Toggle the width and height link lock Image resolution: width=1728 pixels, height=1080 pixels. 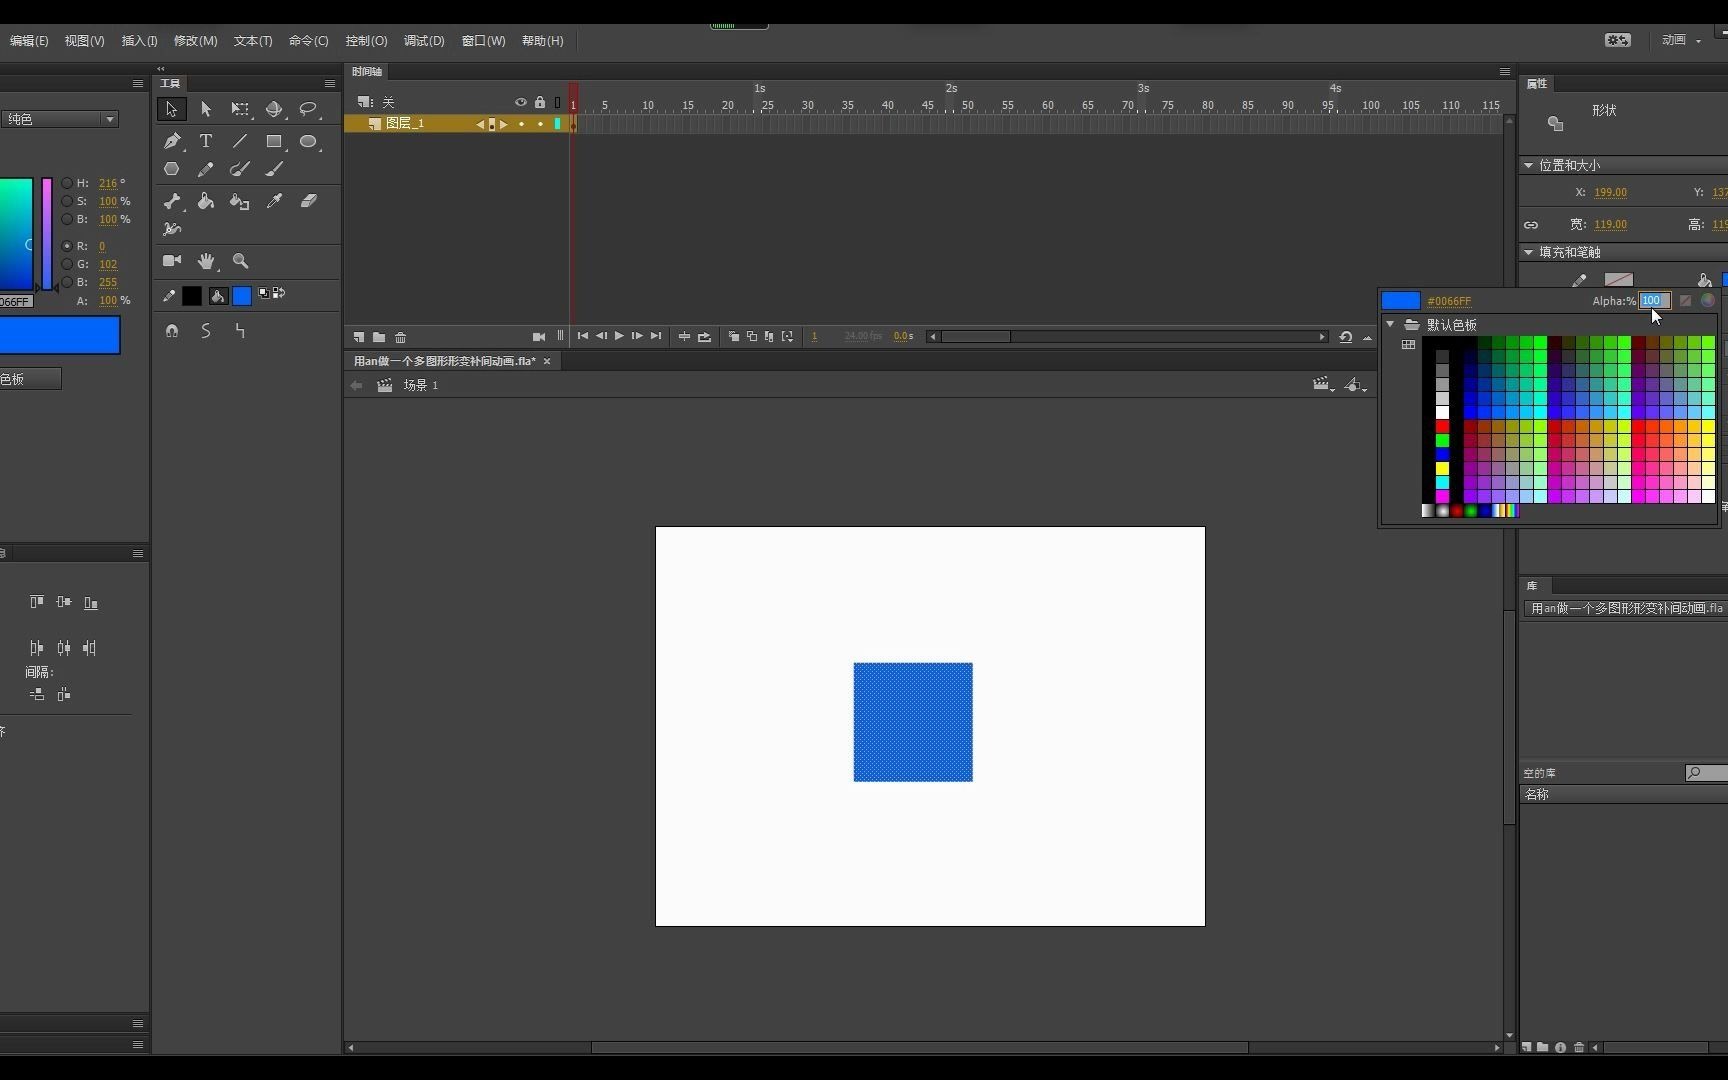[x=1531, y=225]
